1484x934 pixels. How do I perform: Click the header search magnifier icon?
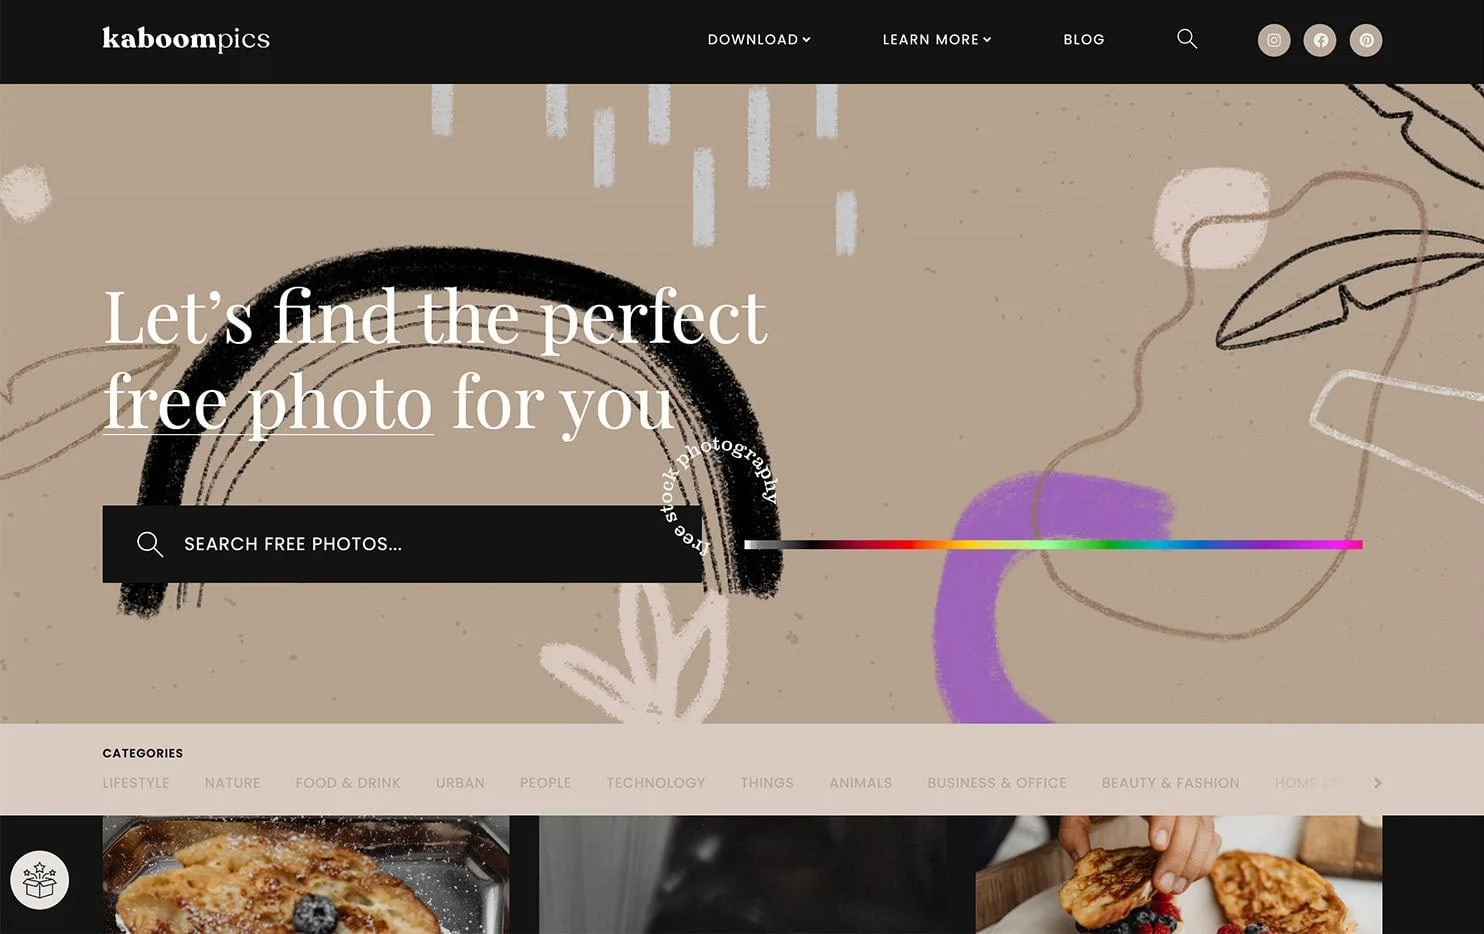1187,39
